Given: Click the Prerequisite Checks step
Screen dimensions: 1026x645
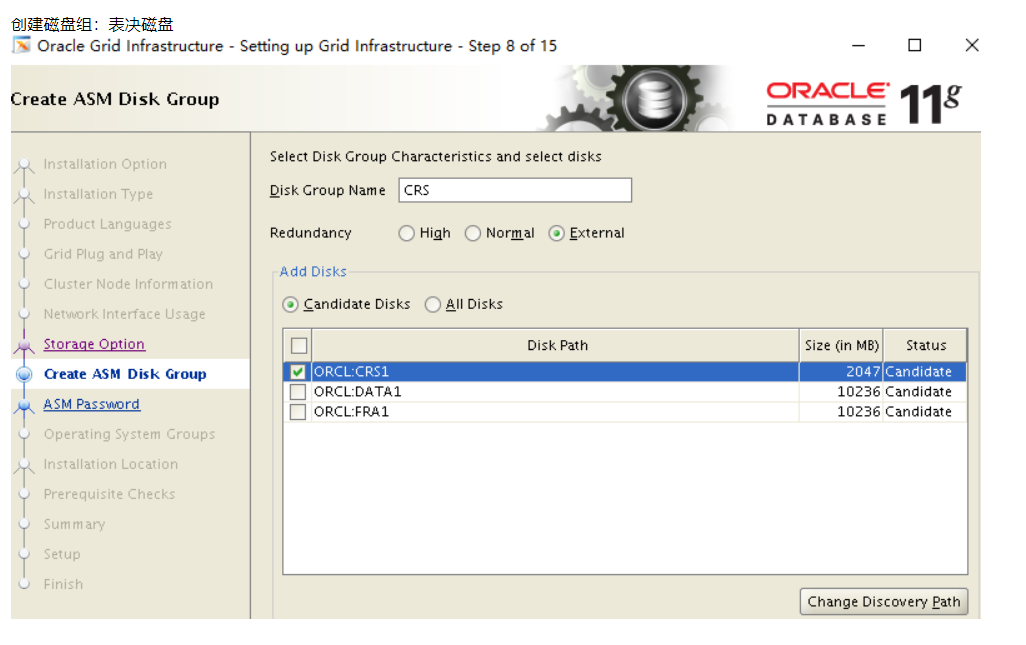Looking at the screenshot, I should pos(109,495).
